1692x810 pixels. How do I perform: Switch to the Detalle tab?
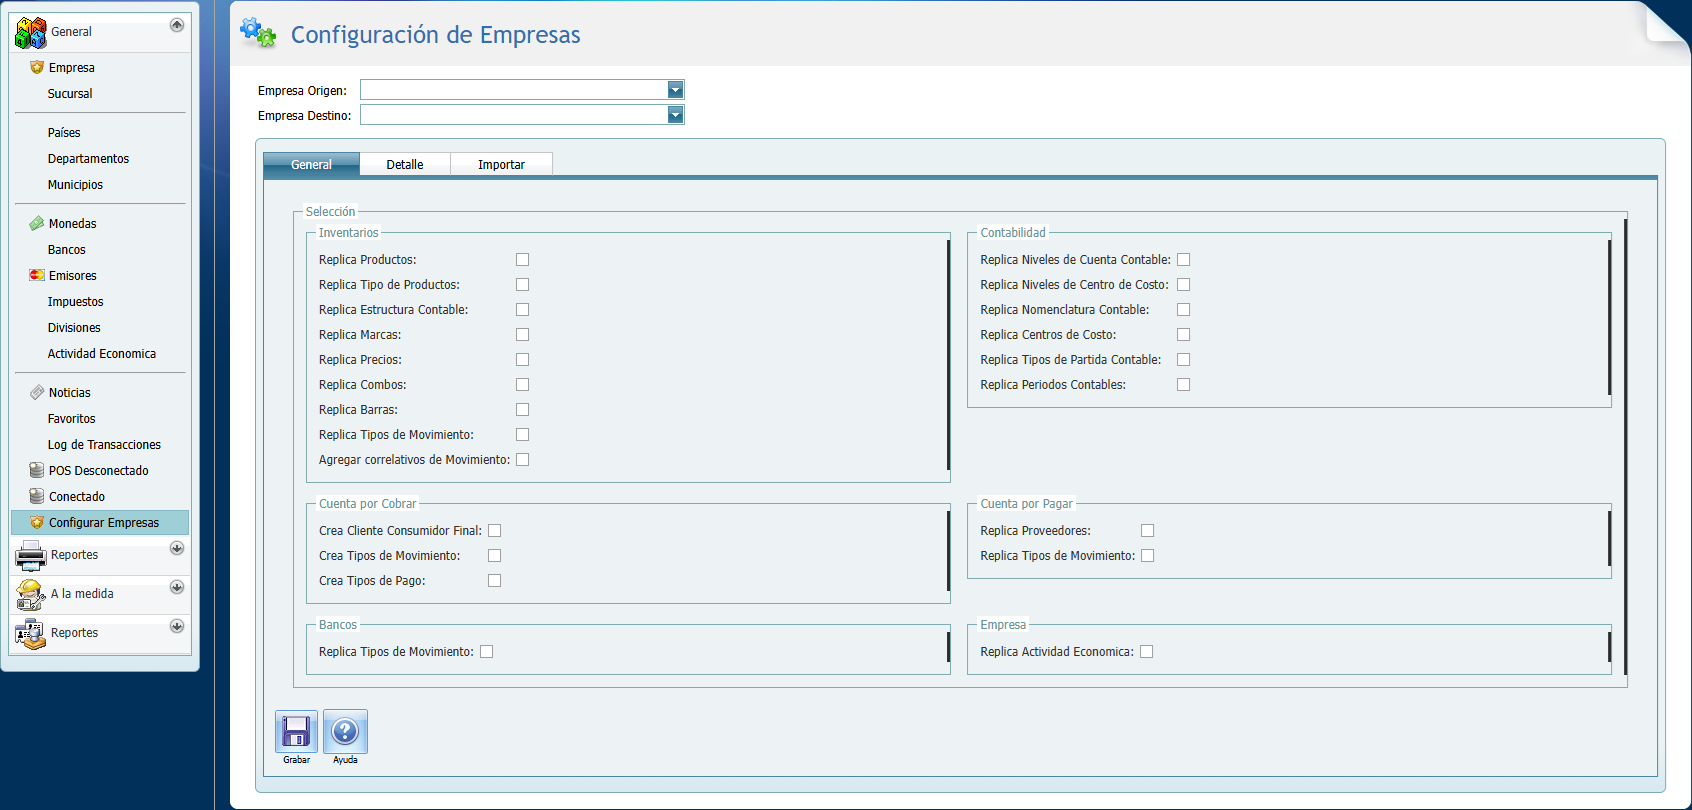coord(405,164)
